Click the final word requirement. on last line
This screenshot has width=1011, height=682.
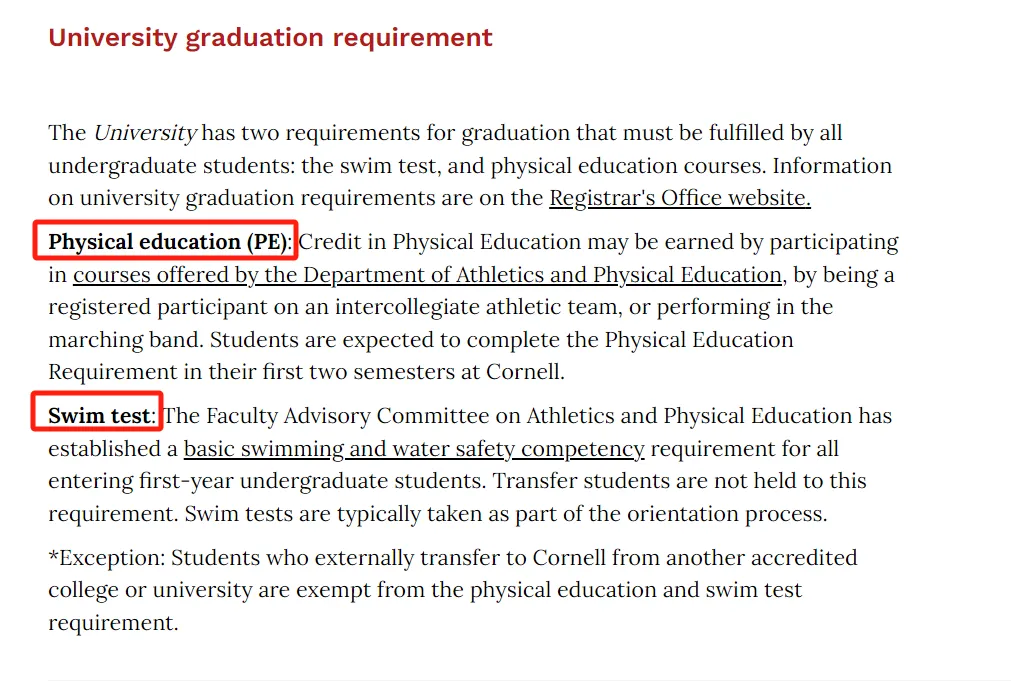(x=113, y=623)
